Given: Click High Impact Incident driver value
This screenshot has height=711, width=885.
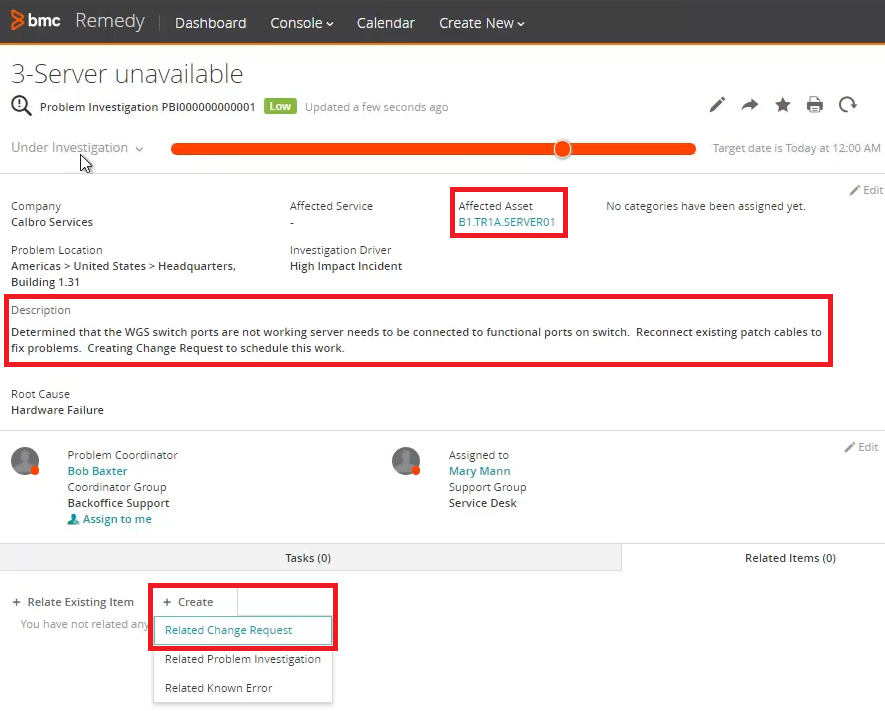Looking at the screenshot, I should coord(346,266).
